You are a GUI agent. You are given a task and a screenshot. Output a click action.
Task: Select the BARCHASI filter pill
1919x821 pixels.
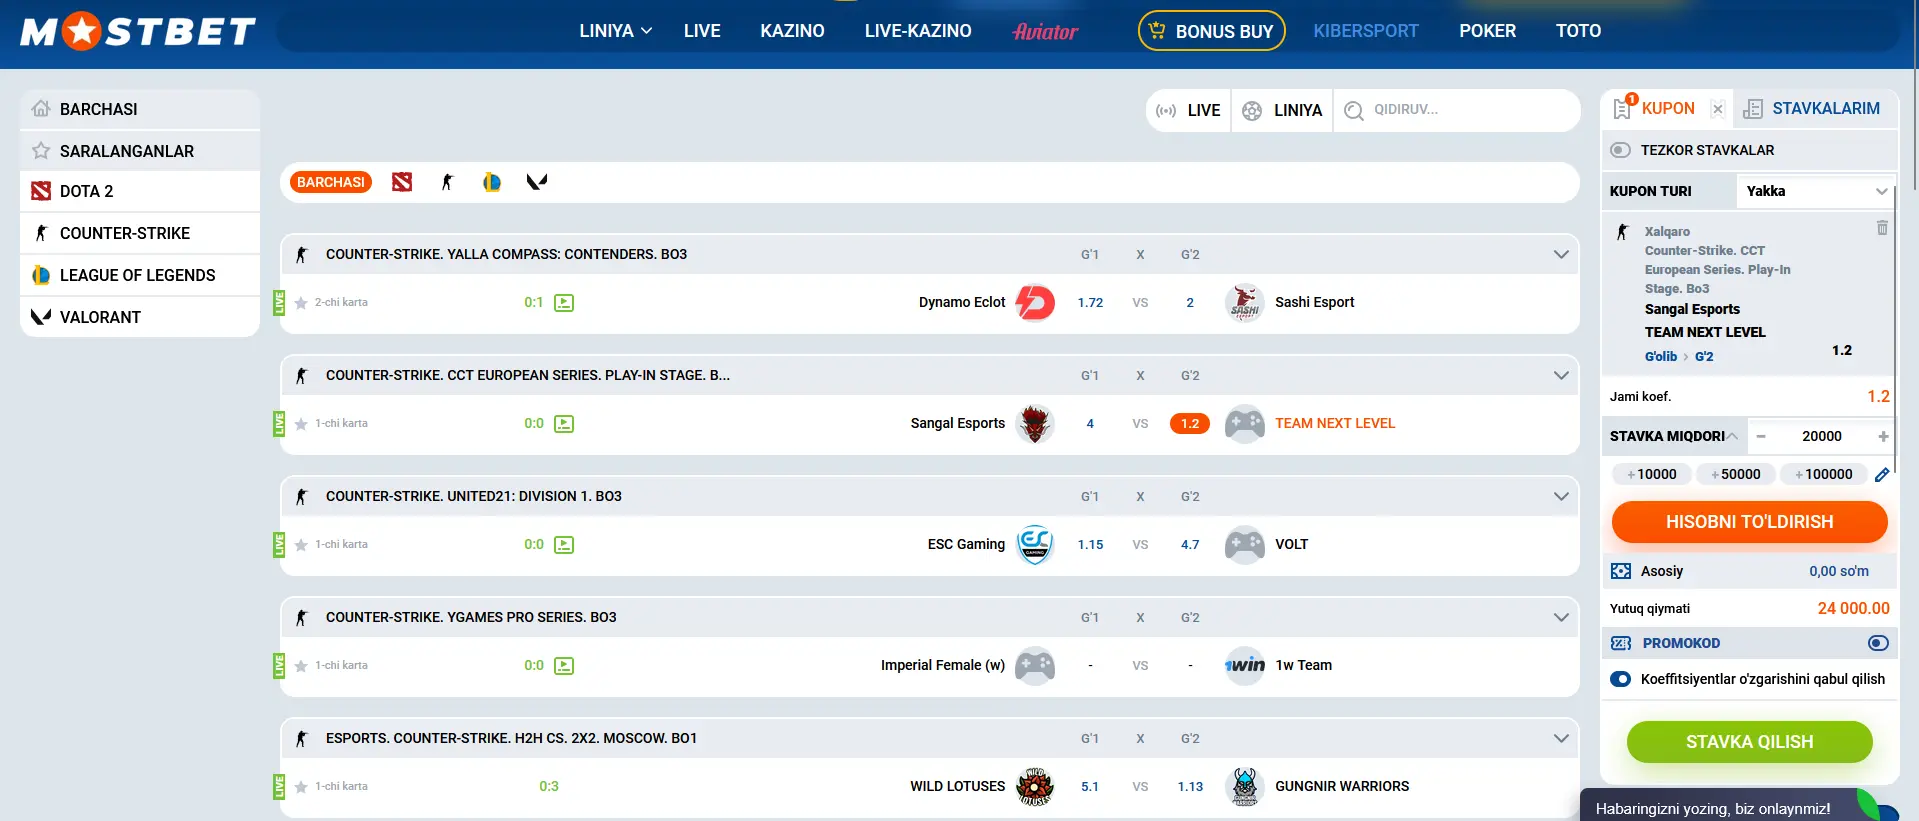(331, 182)
